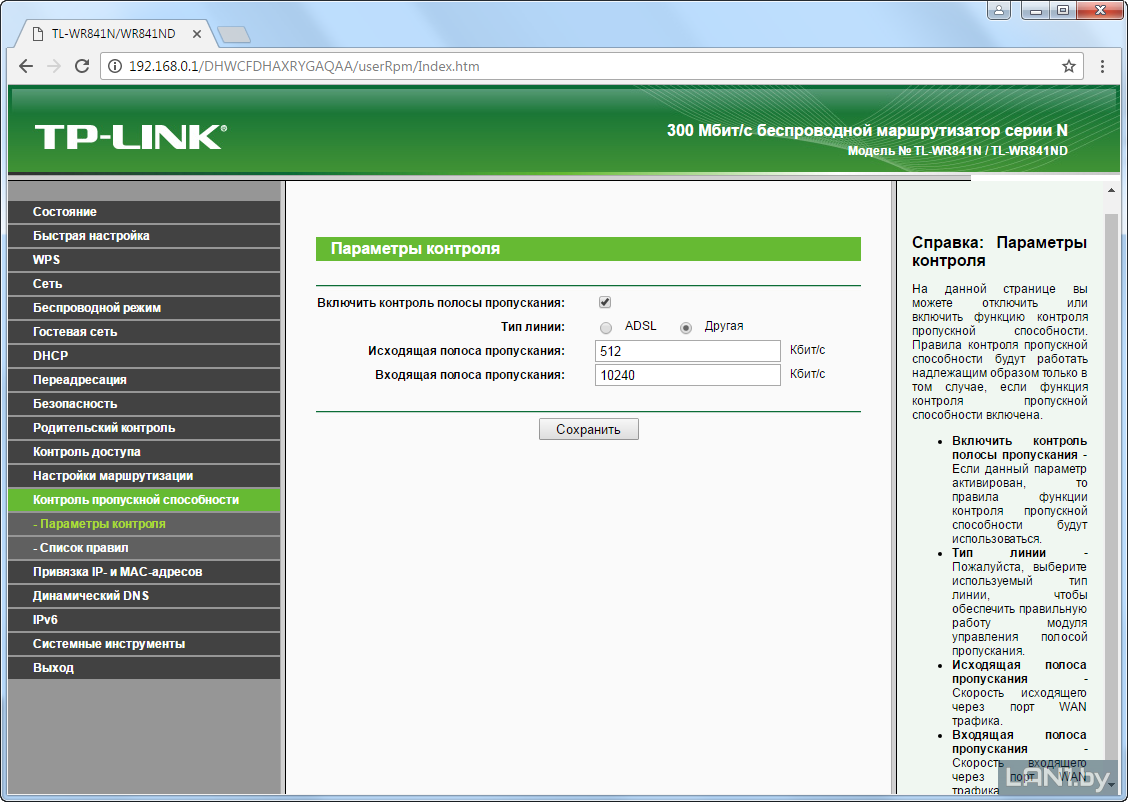Click the Выход logout menu item
Viewport: 1128px width, 802px height.
[144, 667]
